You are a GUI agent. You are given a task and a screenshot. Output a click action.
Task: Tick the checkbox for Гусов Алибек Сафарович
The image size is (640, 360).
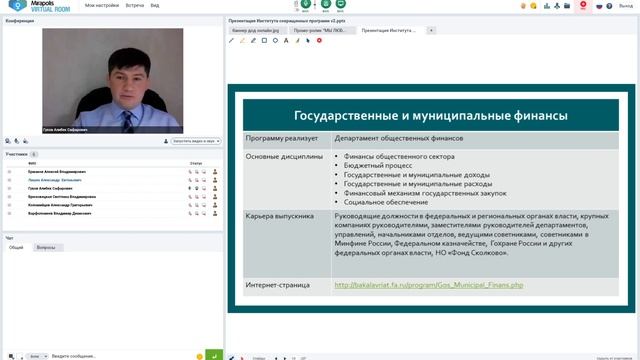pyautogui.click(x=9, y=189)
